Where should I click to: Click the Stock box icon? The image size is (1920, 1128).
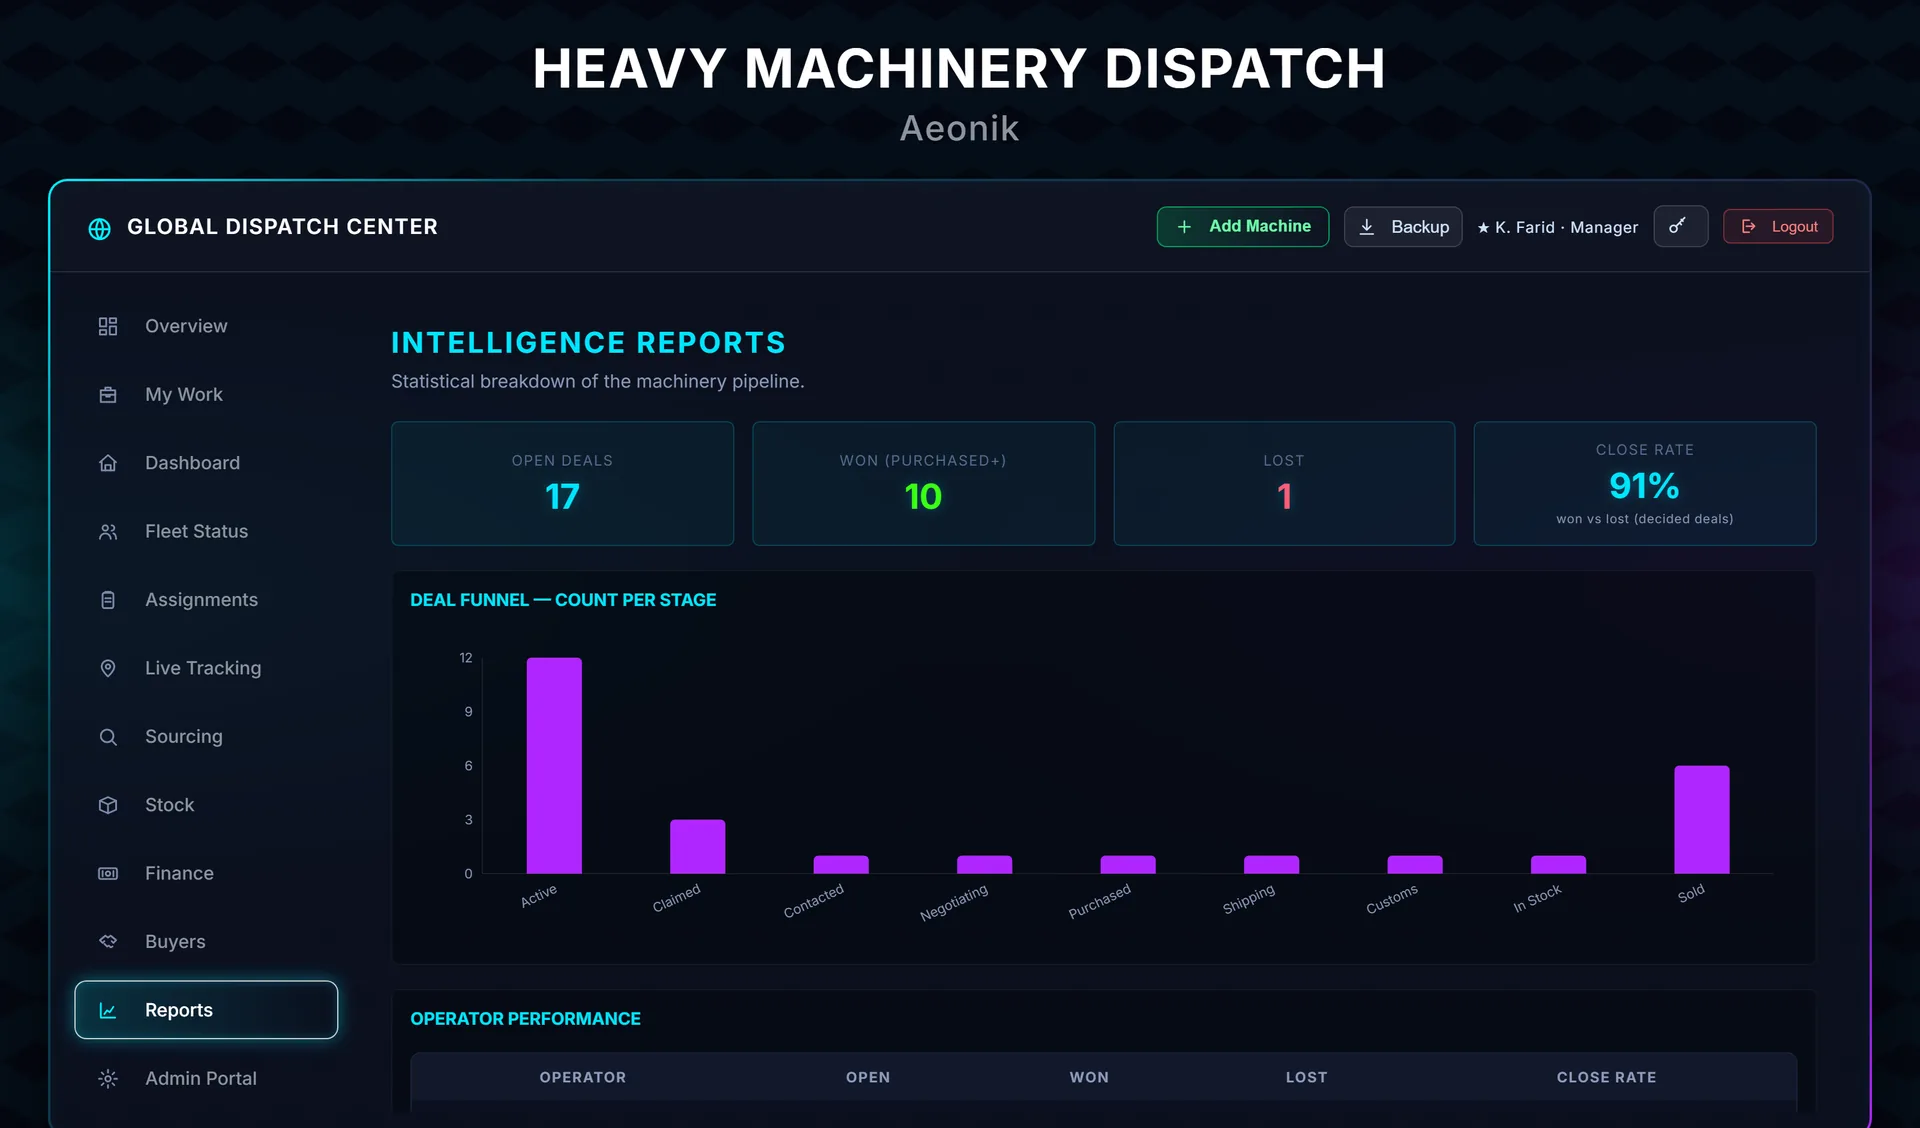[108, 805]
